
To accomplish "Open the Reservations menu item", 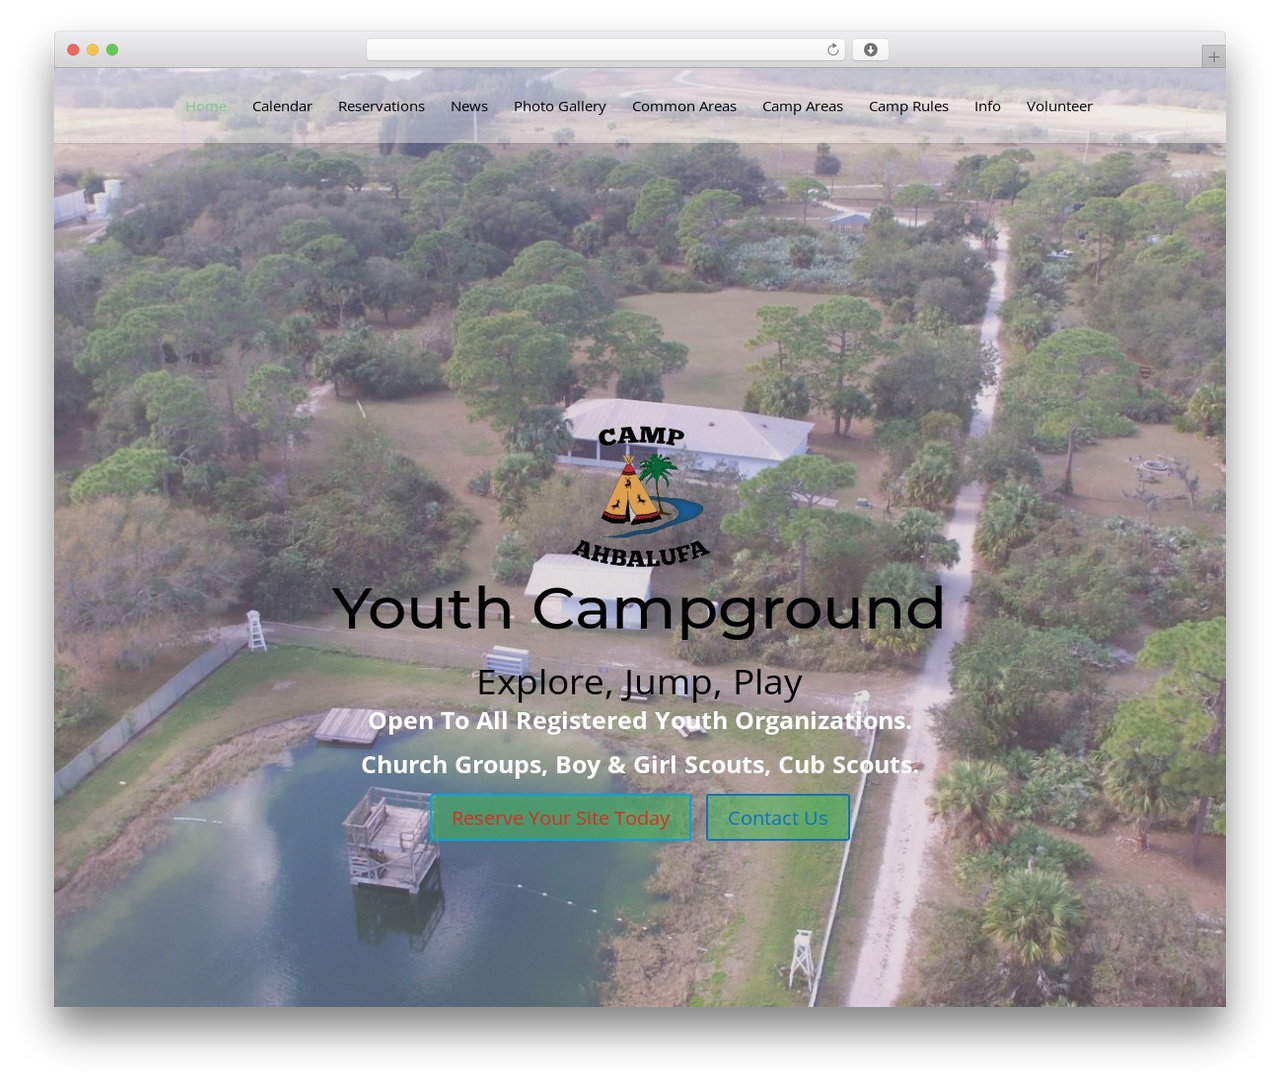I will pyautogui.click(x=381, y=106).
